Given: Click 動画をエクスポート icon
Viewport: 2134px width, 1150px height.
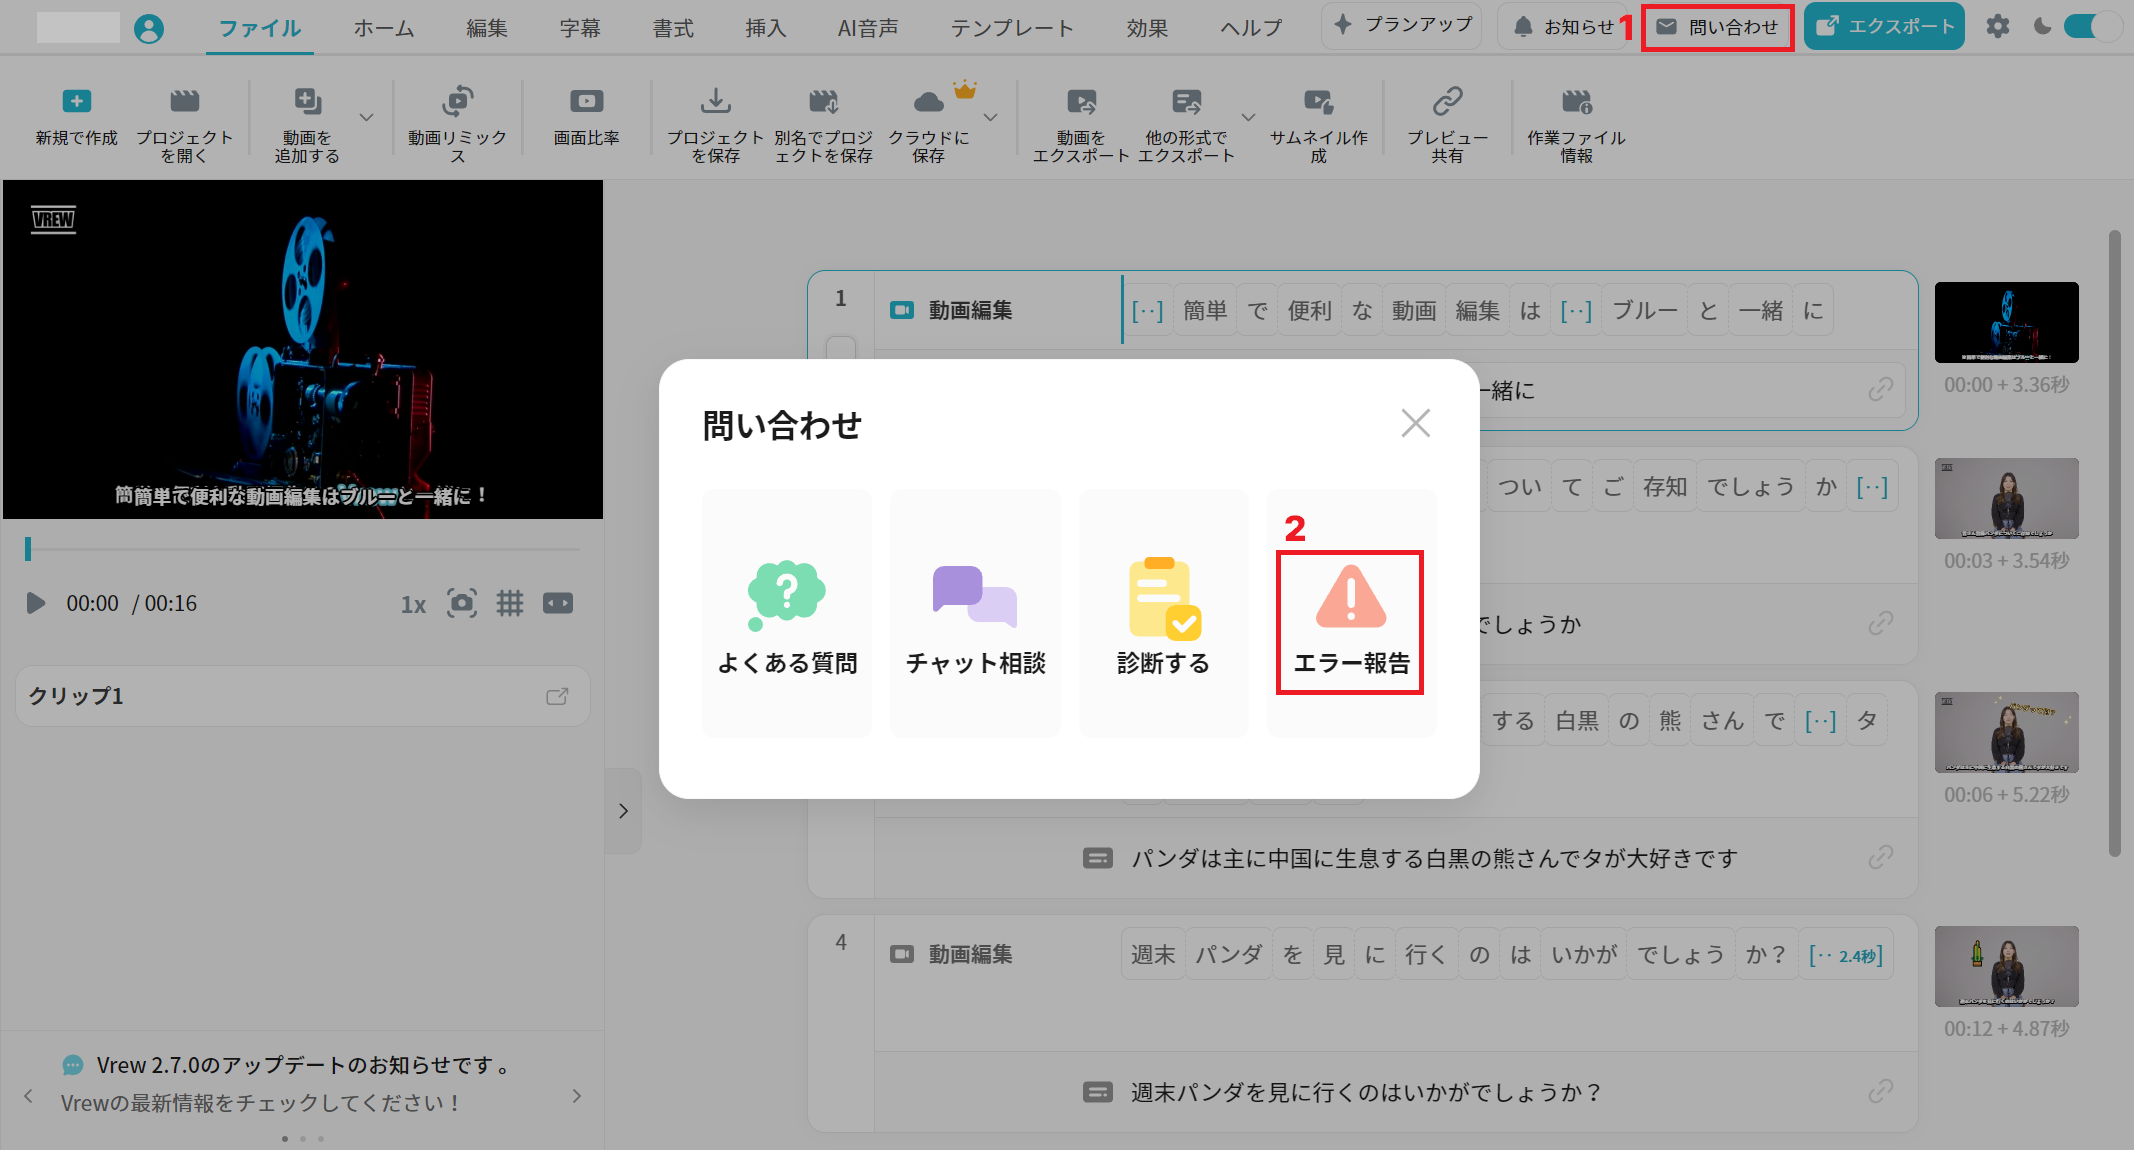Looking at the screenshot, I should [1081, 101].
